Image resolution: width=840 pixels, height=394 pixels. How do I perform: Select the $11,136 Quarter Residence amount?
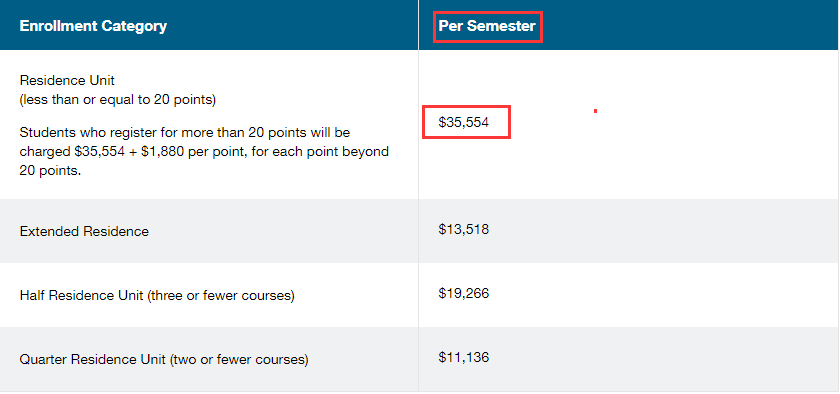[463, 357]
